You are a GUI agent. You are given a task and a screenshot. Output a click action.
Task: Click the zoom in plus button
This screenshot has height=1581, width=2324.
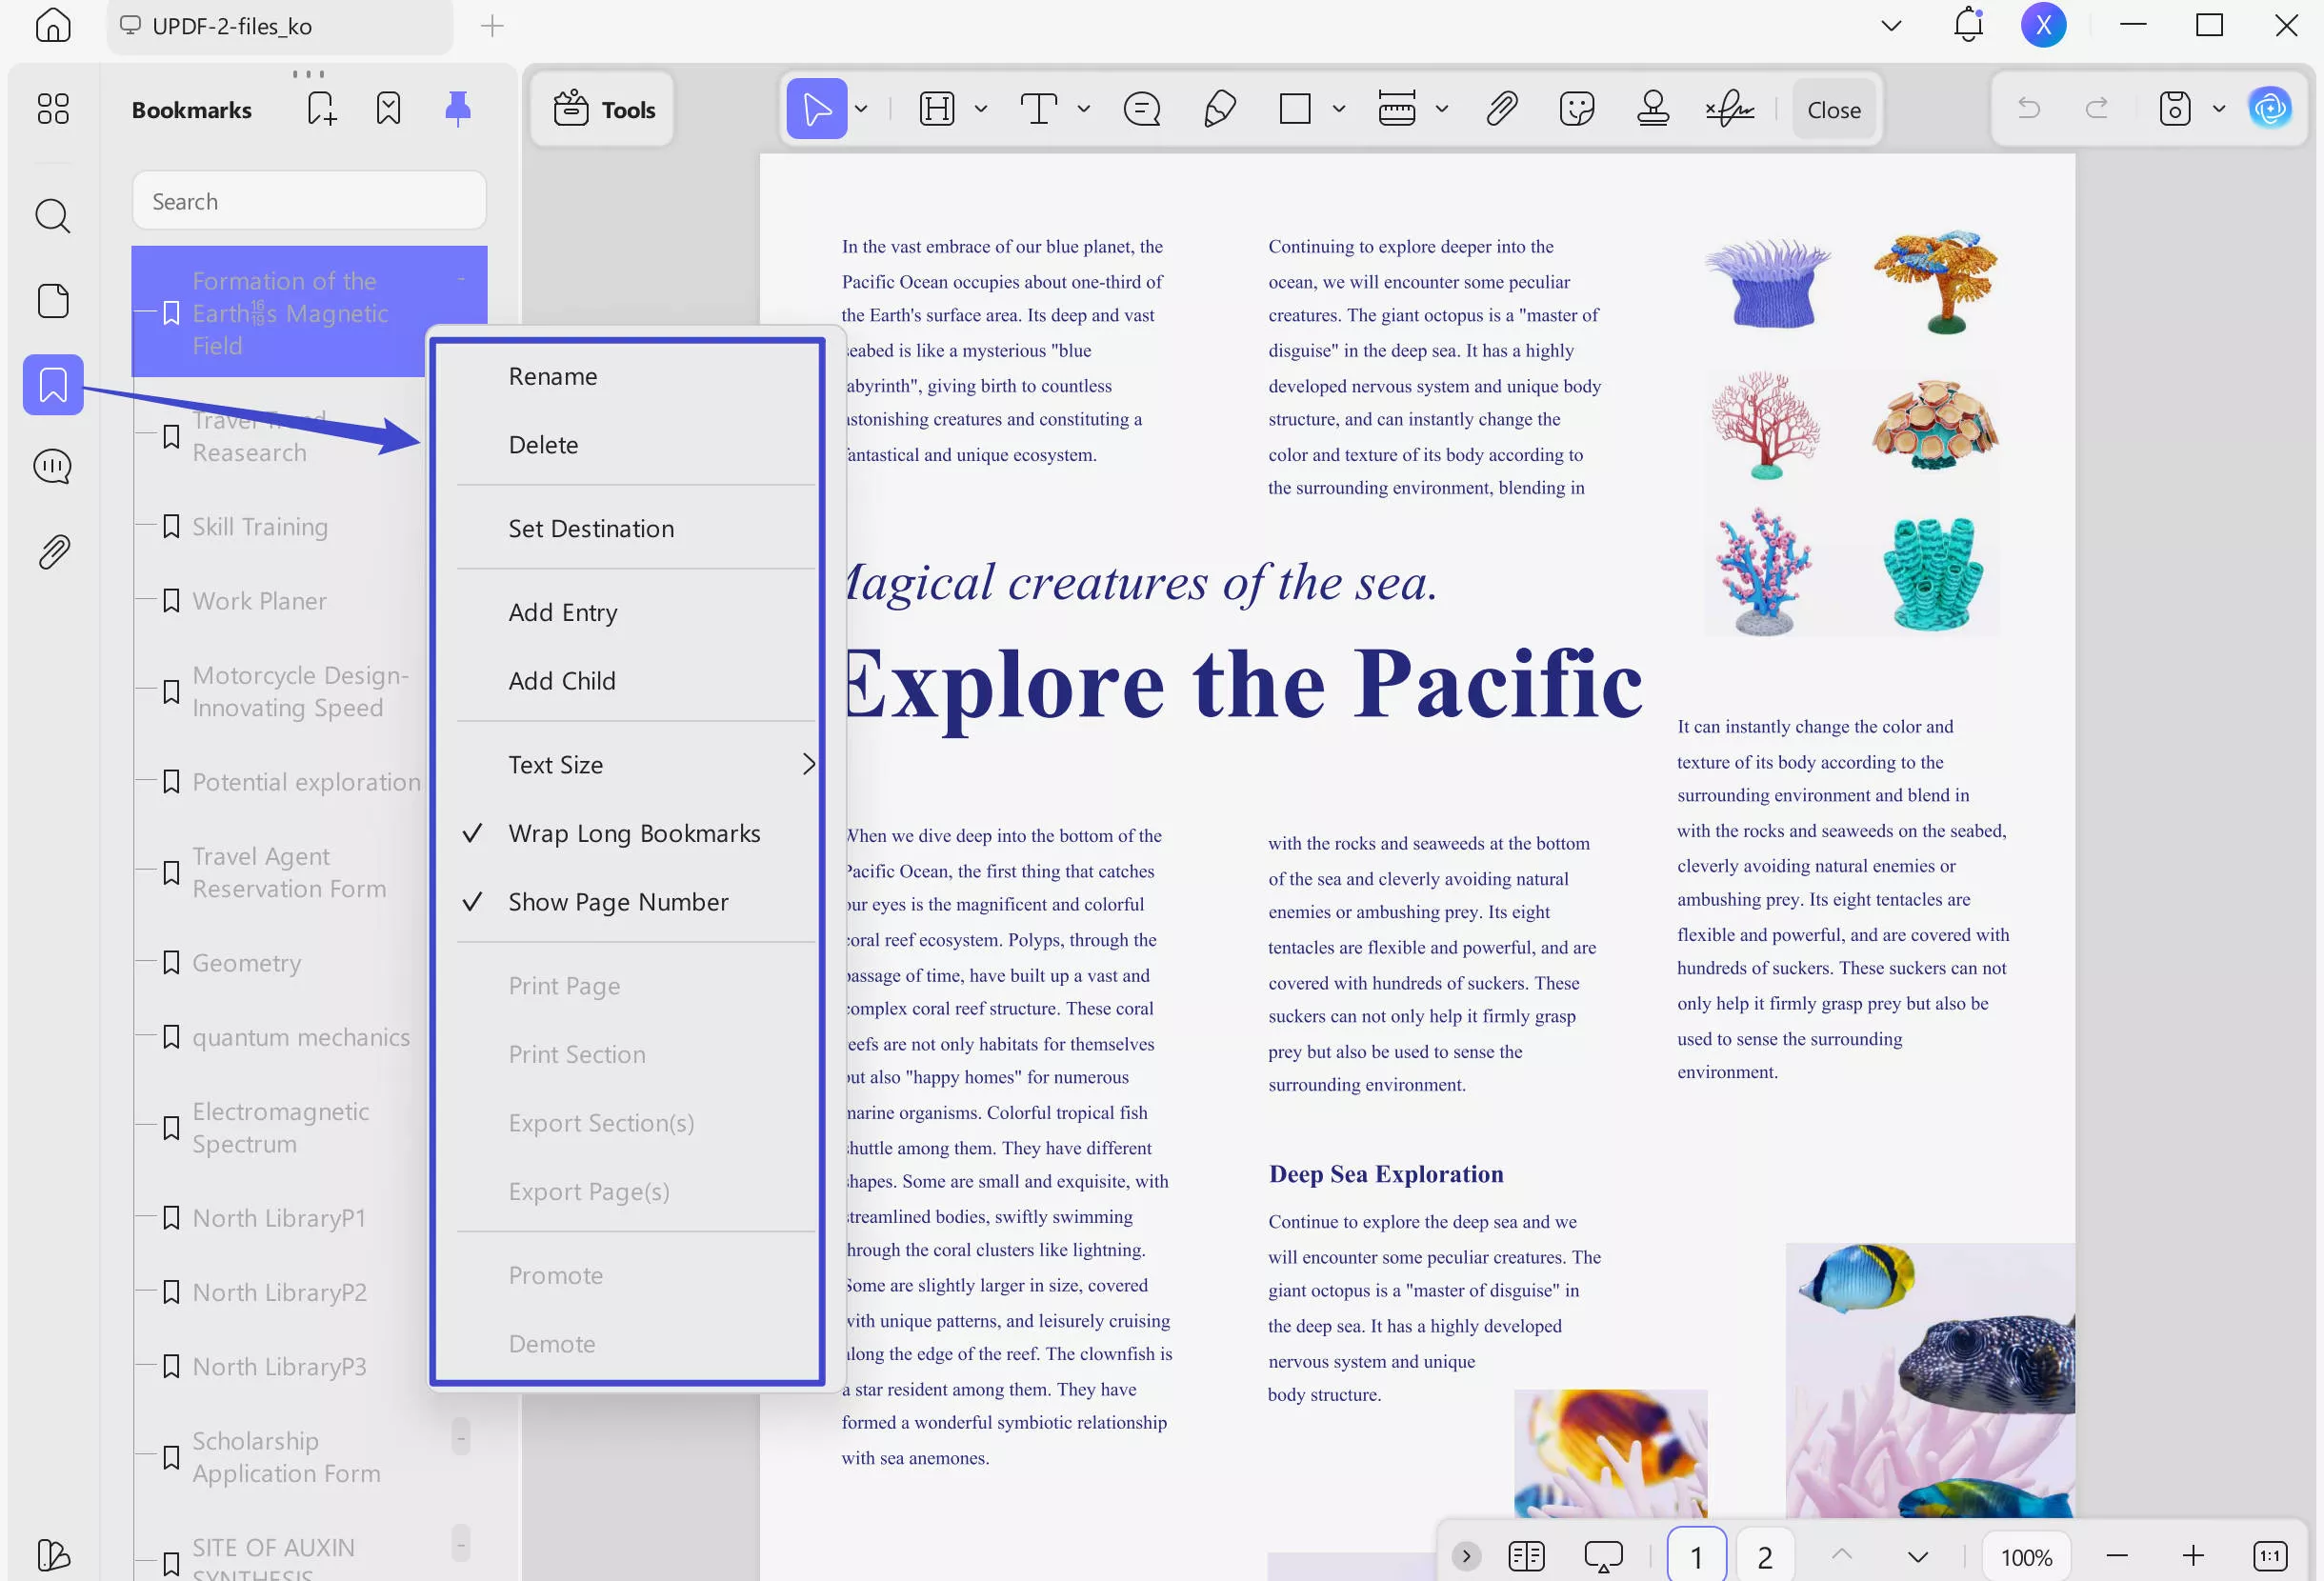click(x=2192, y=1556)
